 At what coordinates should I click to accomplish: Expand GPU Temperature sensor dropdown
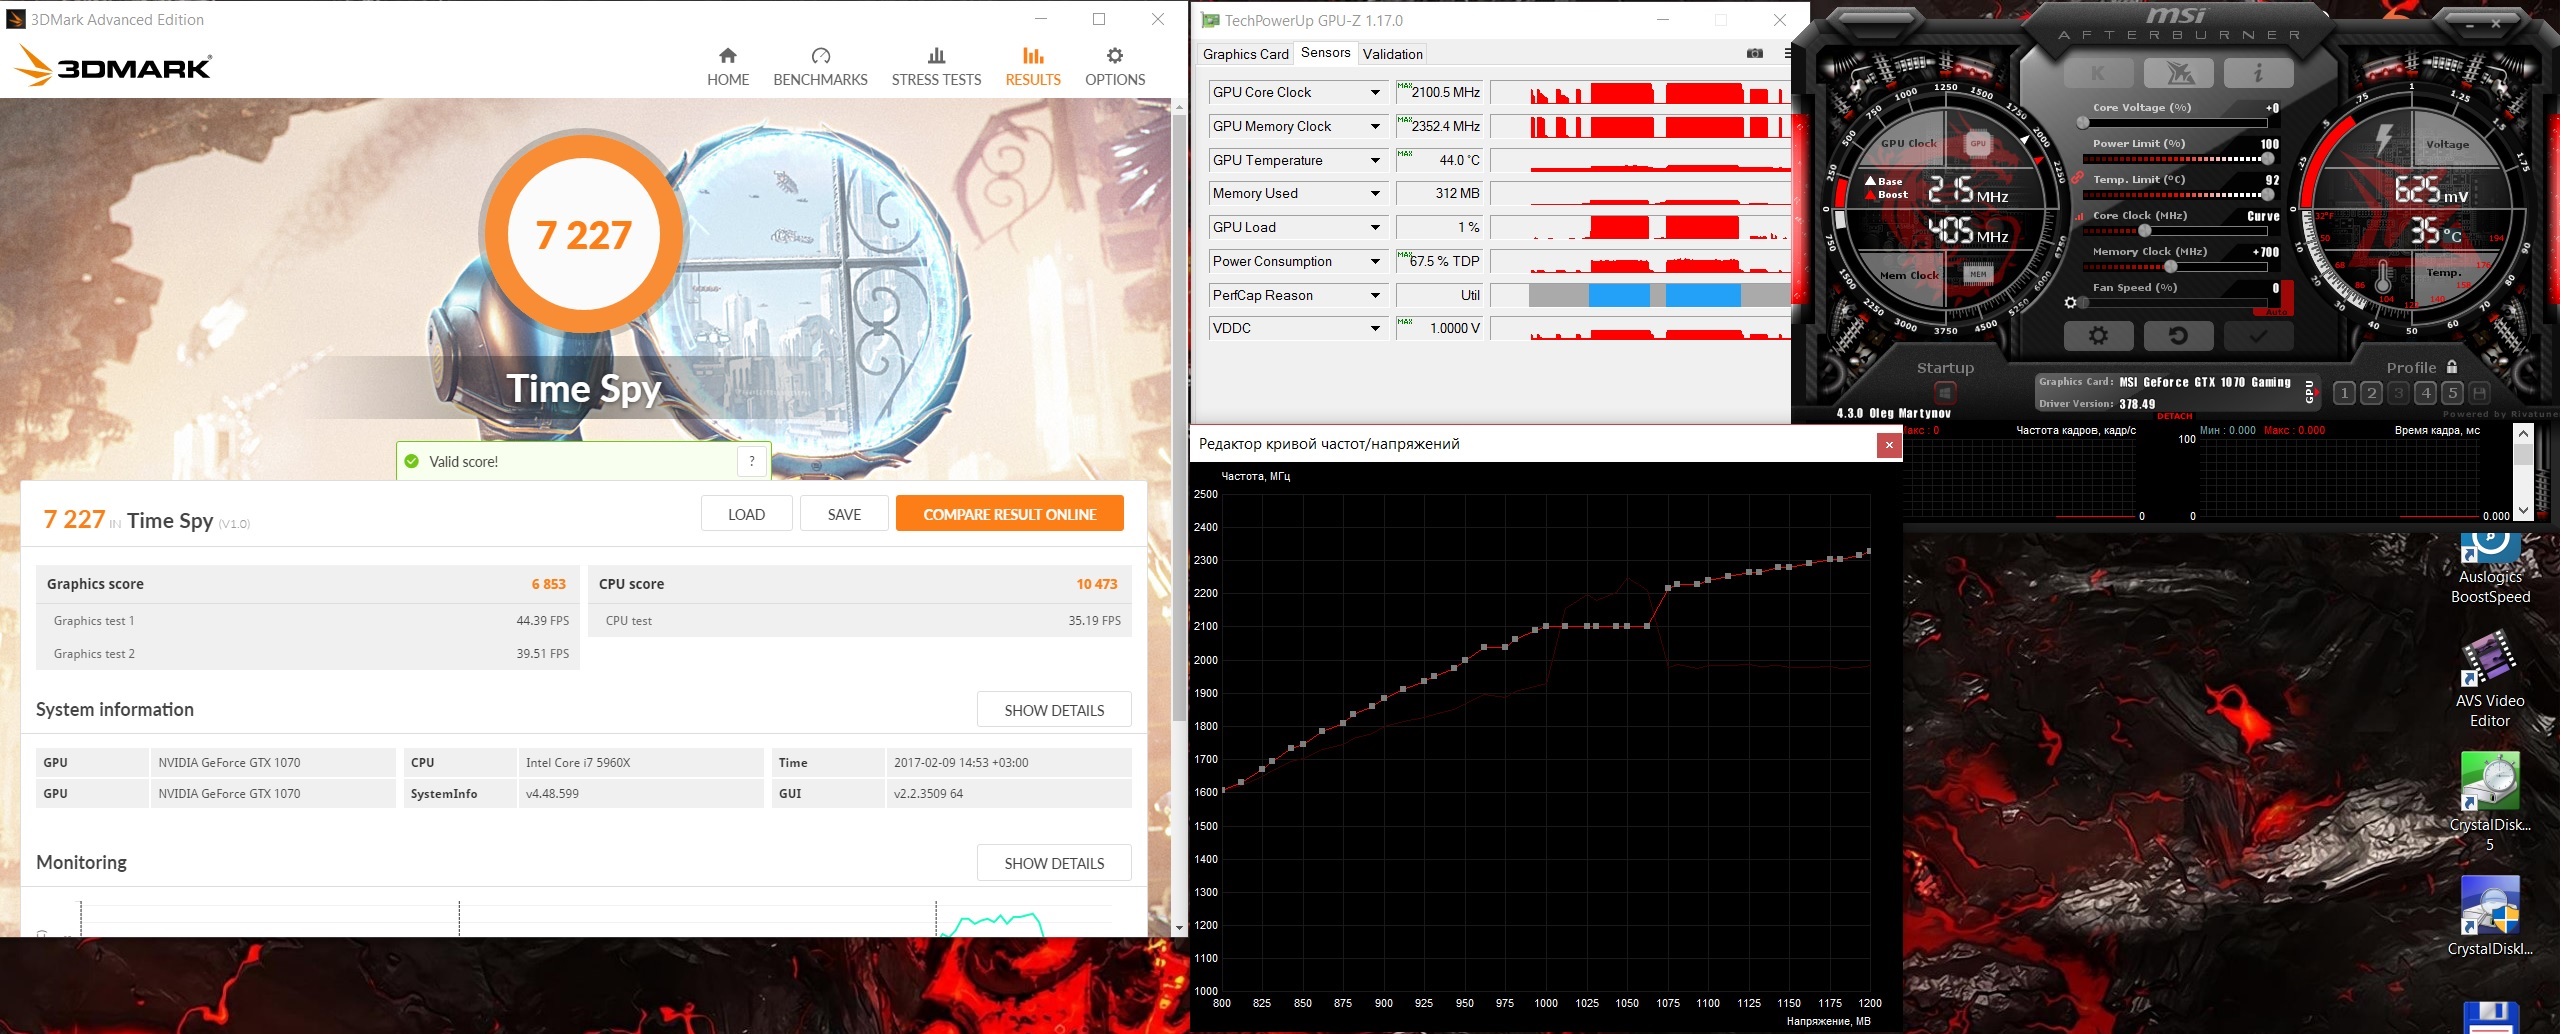click(1375, 160)
